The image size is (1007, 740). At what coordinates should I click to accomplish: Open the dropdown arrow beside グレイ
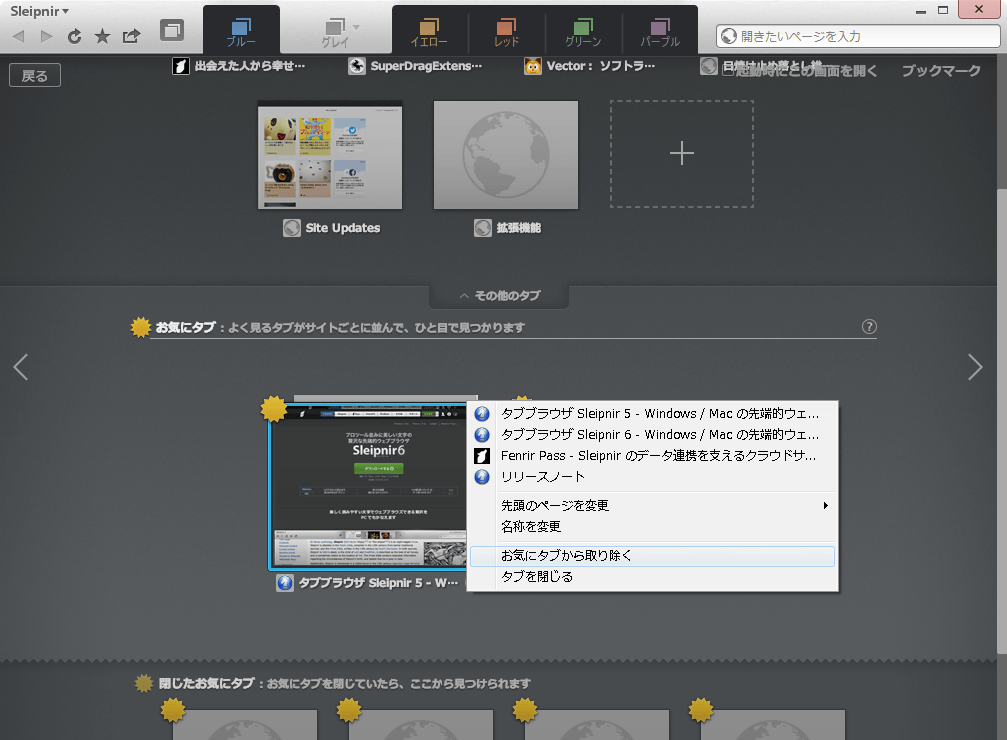[x=356, y=28]
